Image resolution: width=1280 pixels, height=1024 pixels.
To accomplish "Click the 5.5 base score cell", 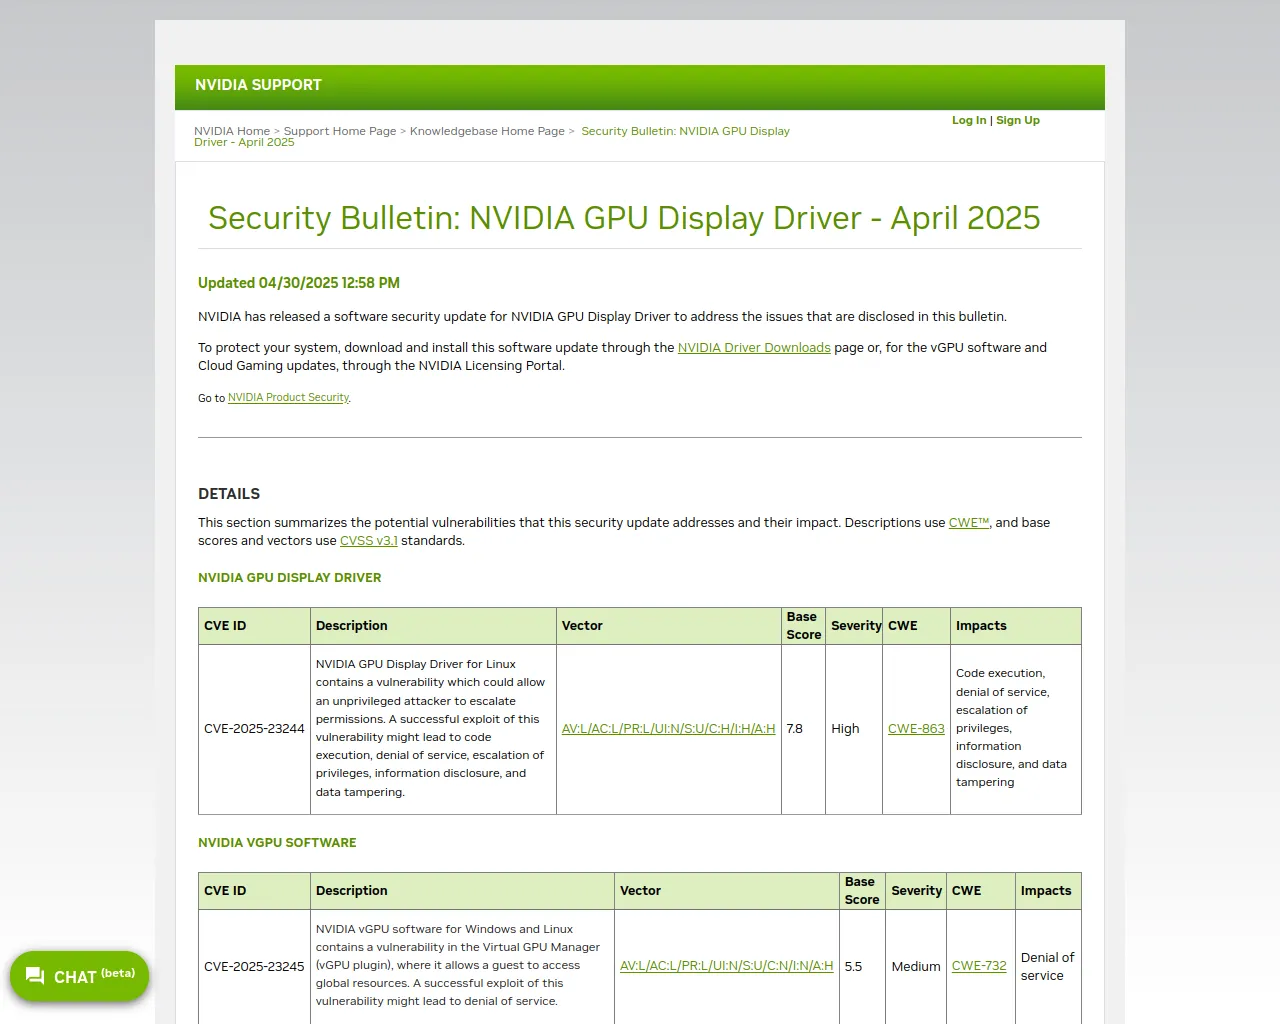I will click(862, 967).
